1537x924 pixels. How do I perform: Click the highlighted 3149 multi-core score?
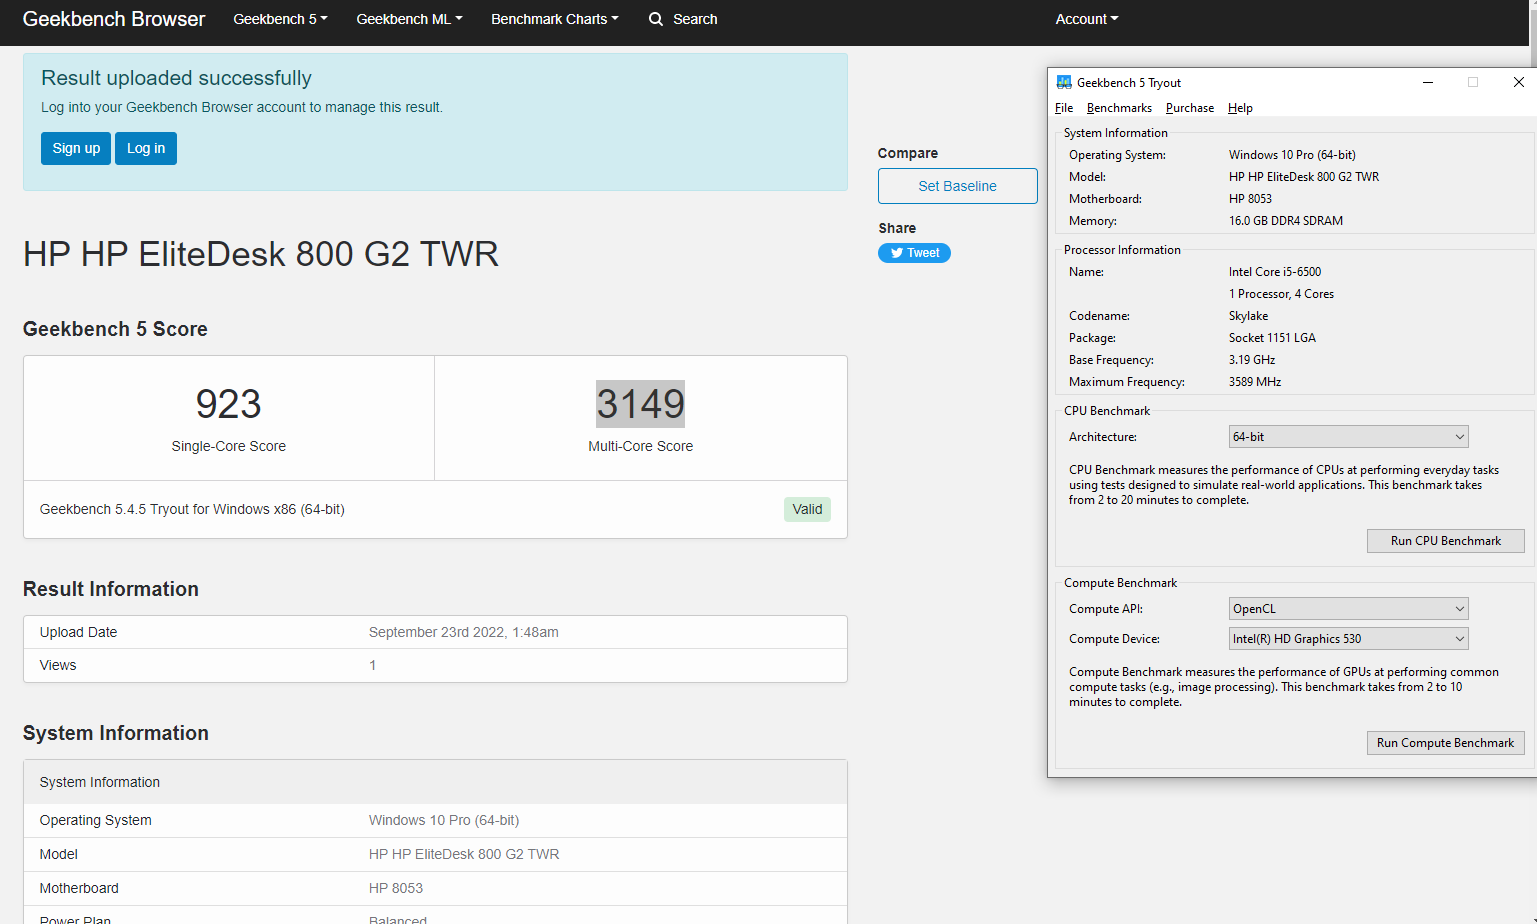pyautogui.click(x=641, y=404)
